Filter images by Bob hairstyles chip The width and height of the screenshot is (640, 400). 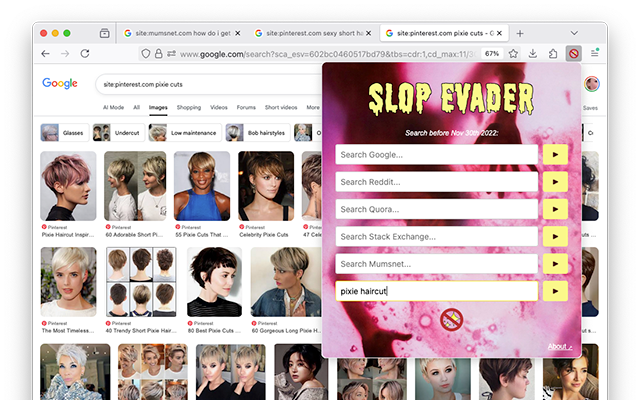pyautogui.click(x=258, y=133)
